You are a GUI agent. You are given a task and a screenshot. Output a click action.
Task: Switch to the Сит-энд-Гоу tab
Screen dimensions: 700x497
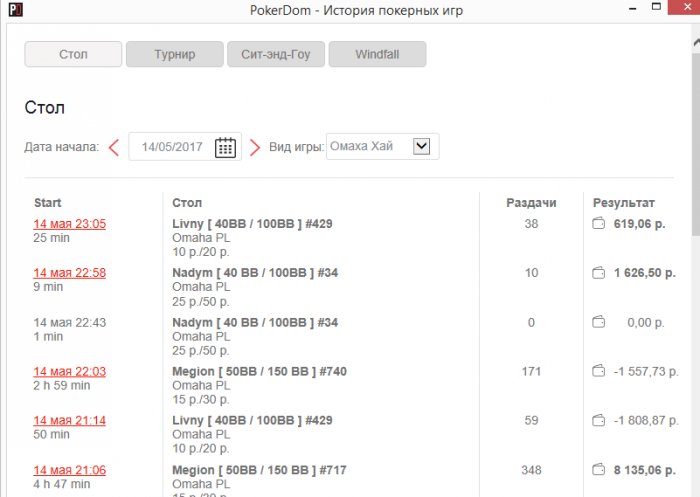(x=276, y=54)
